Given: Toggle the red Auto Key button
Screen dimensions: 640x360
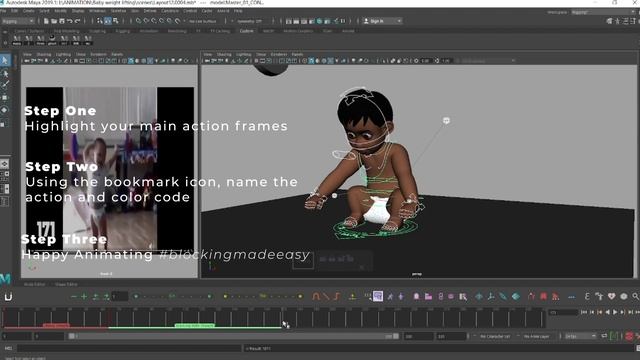Looking at the screenshot, I should tap(629, 336).
